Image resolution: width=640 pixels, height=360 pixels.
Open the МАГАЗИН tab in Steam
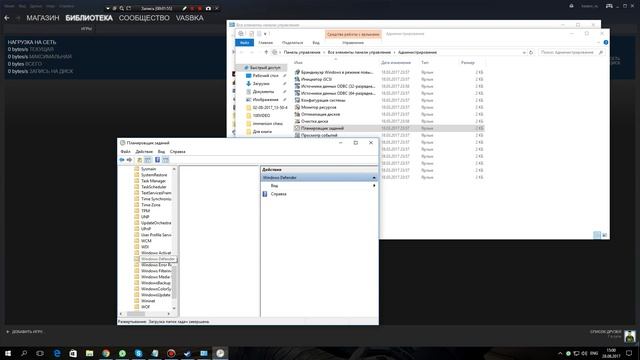(x=43, y=18)
